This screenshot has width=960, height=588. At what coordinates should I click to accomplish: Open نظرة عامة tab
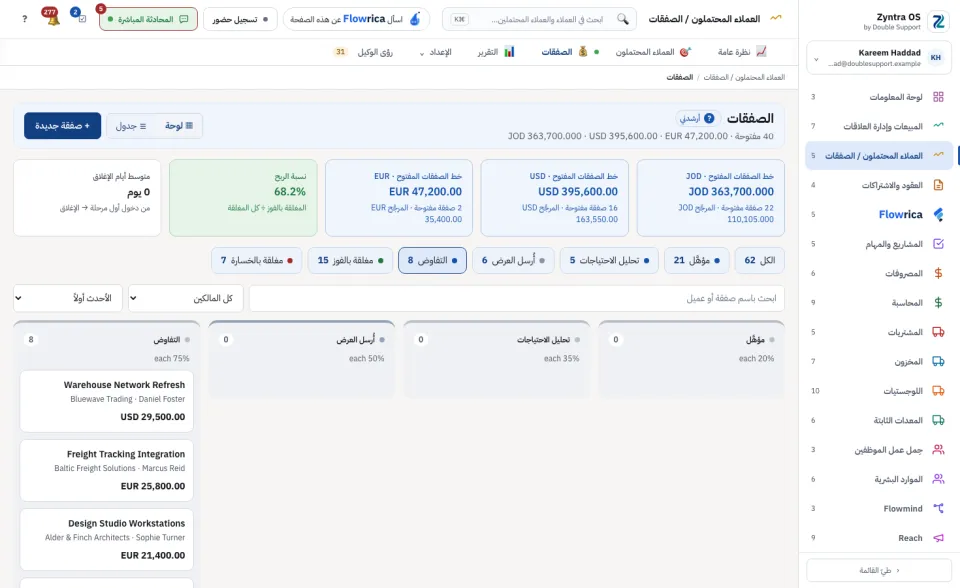tap(742, 52)
